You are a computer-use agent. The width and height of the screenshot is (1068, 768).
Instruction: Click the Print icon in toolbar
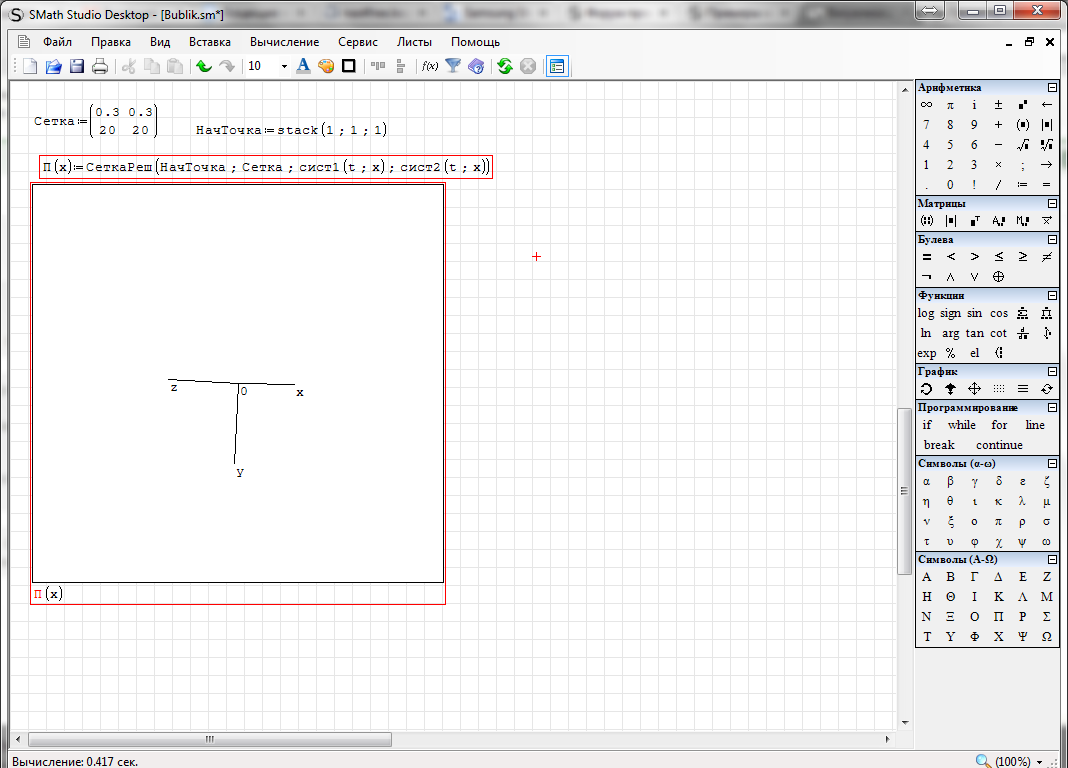(100, 66)
